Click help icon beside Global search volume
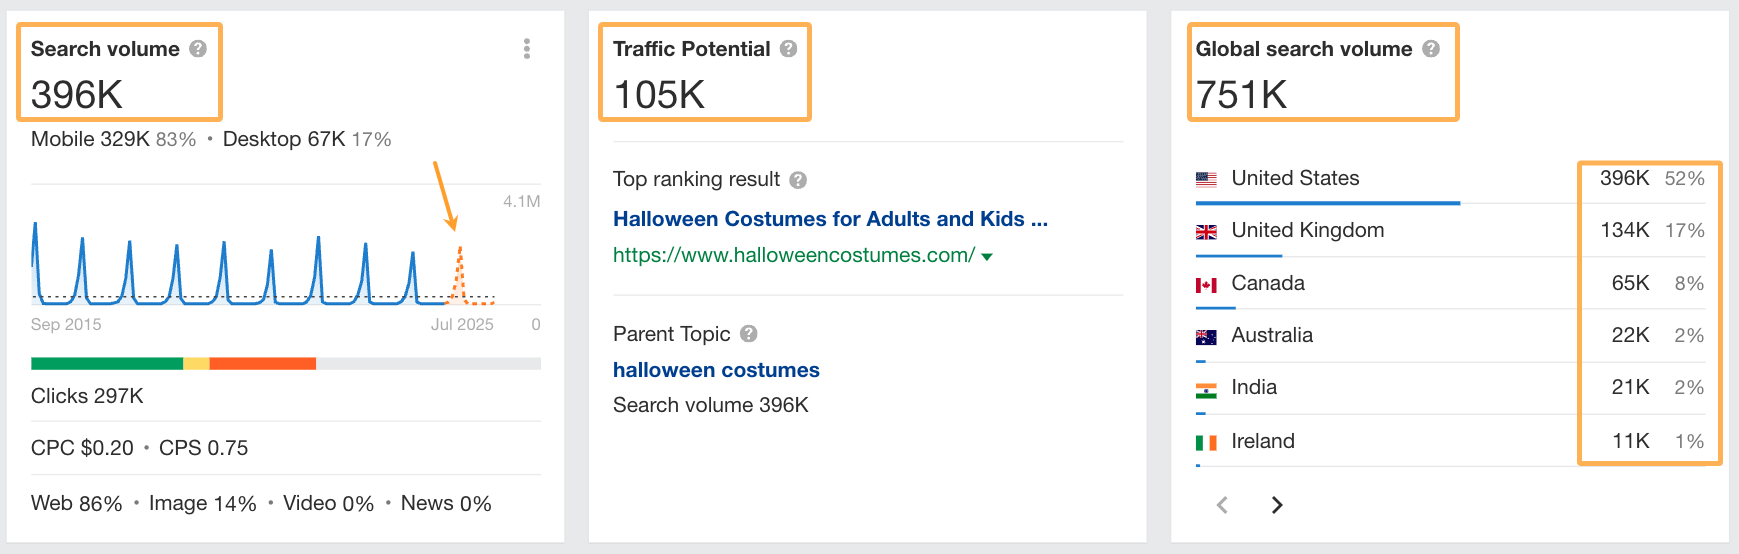Viewport: 1739px width, 554px height. pos(1431,49)
